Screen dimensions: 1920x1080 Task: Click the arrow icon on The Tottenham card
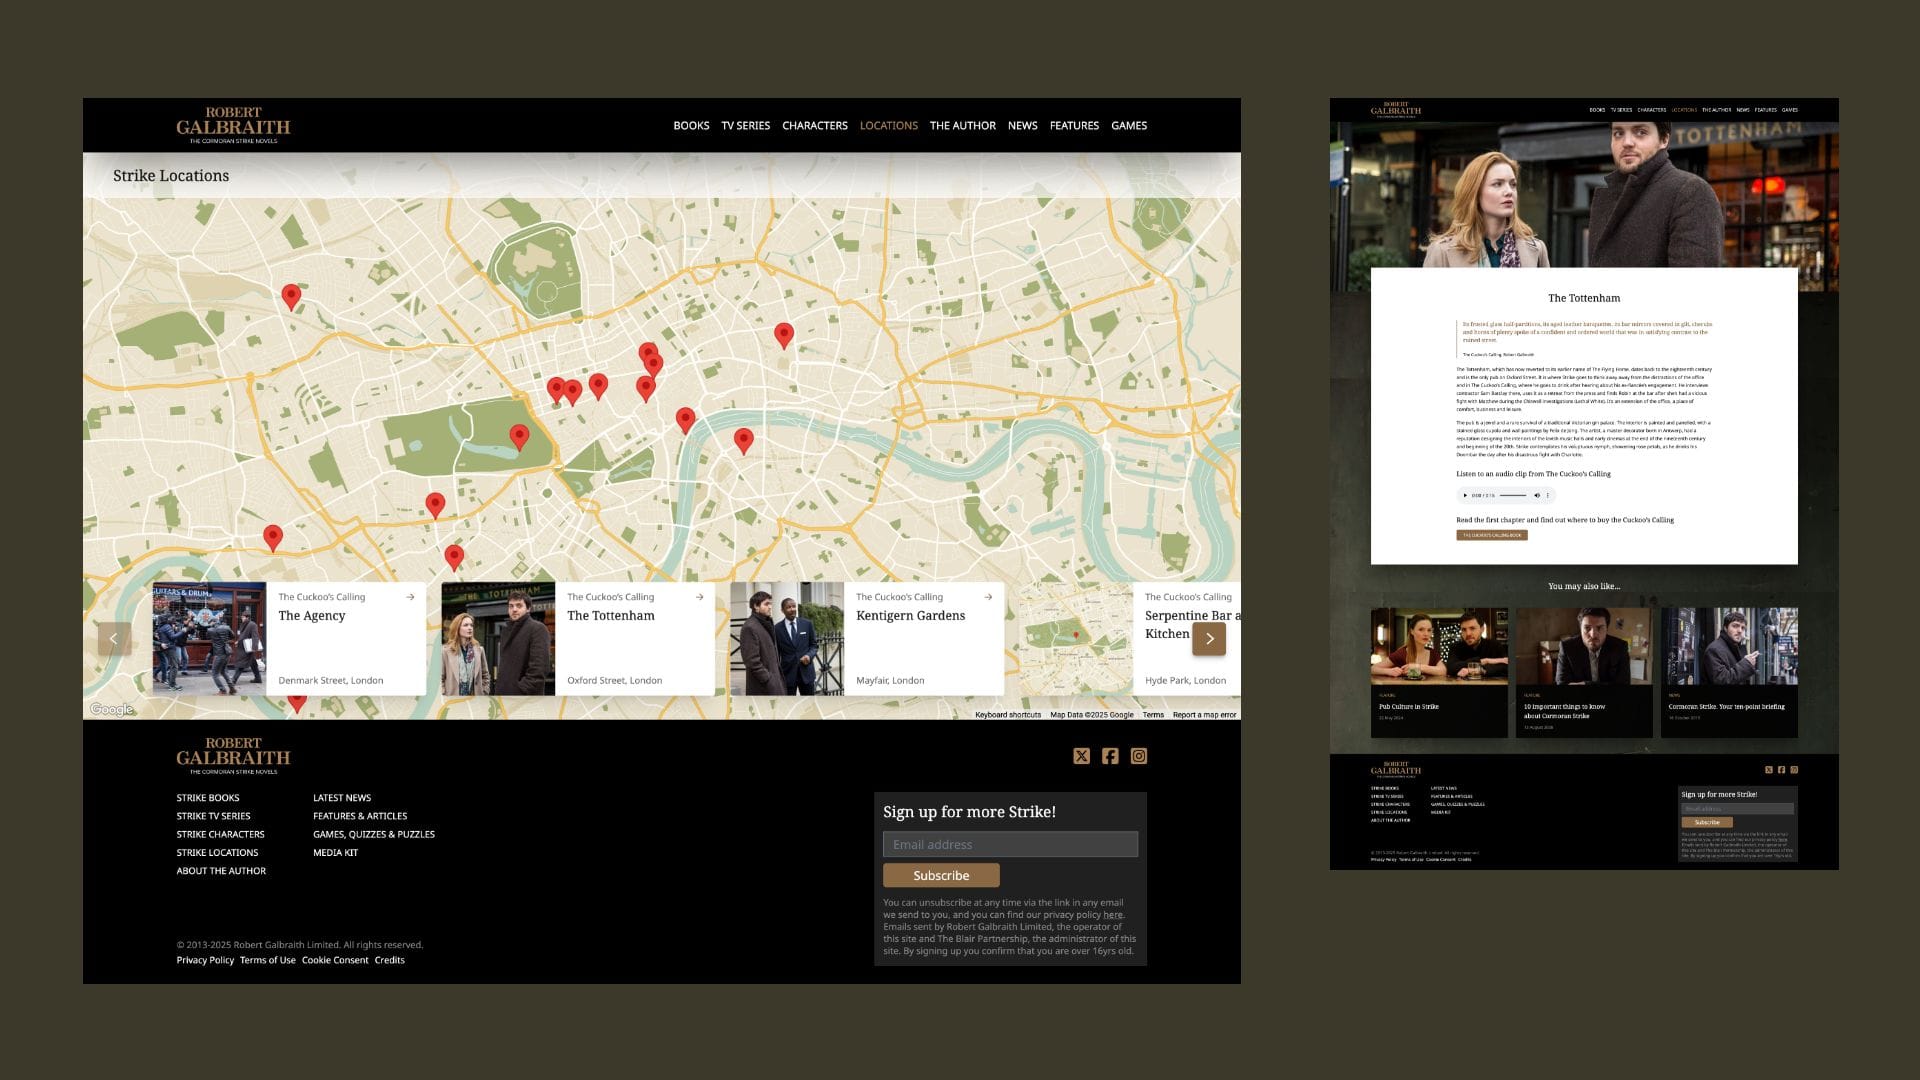tap(699, 597)
